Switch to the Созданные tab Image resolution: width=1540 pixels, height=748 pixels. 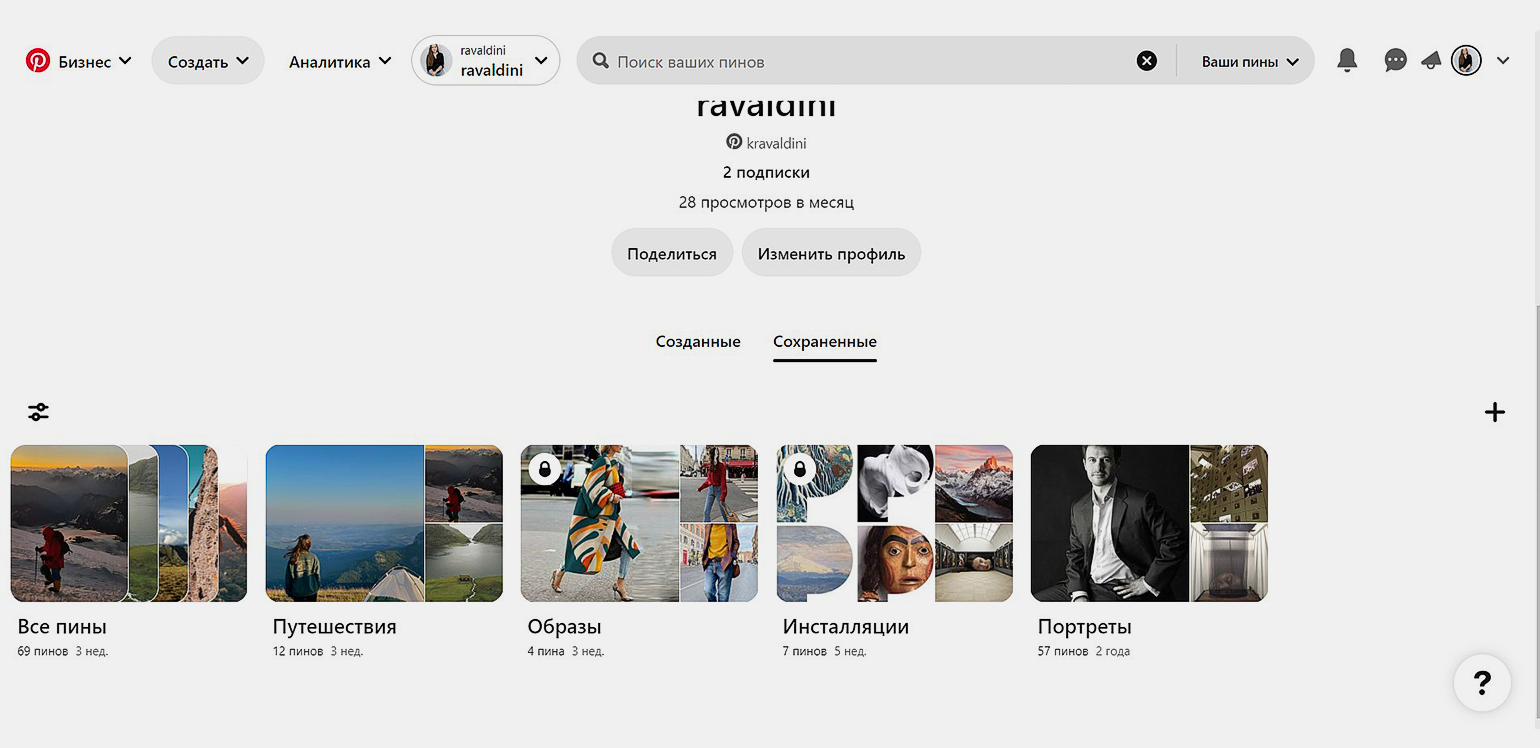tap(698, 341)
